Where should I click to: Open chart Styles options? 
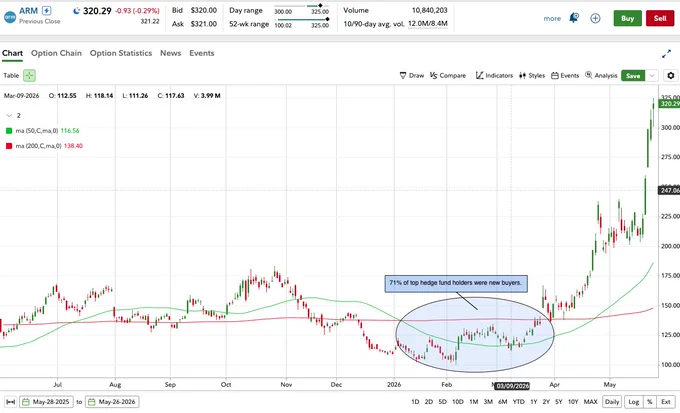[532, 75]
